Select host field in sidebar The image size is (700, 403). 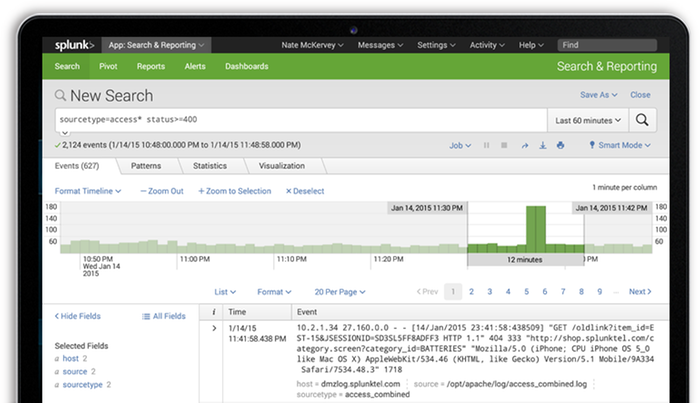pos(71,358)
